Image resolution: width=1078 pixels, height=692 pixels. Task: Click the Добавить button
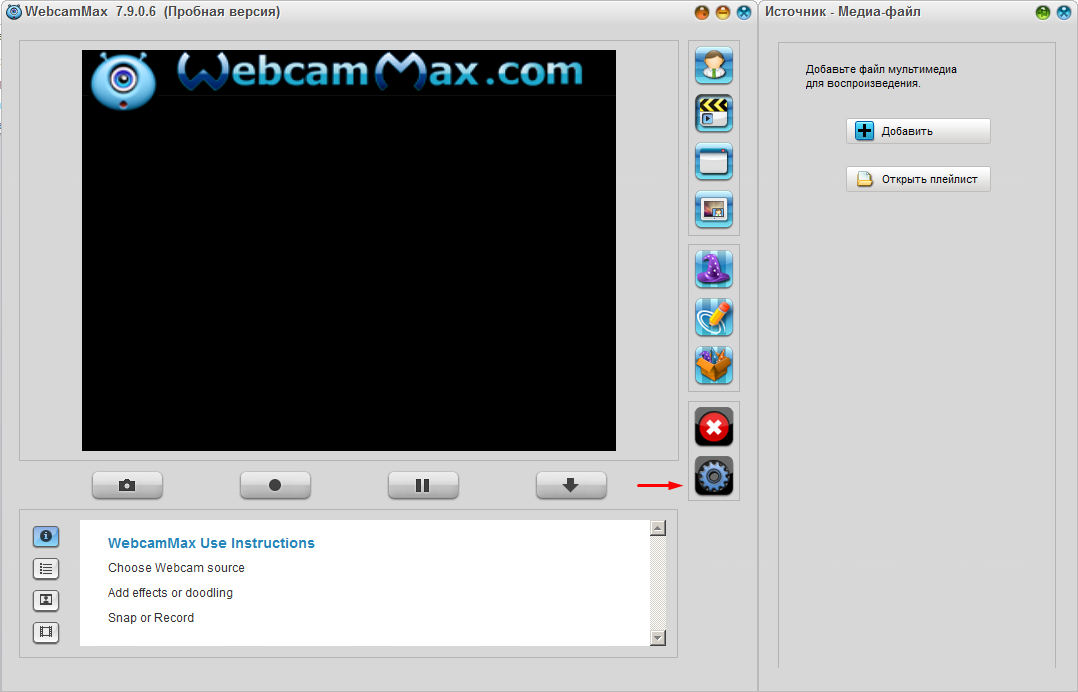coord(918,131)
